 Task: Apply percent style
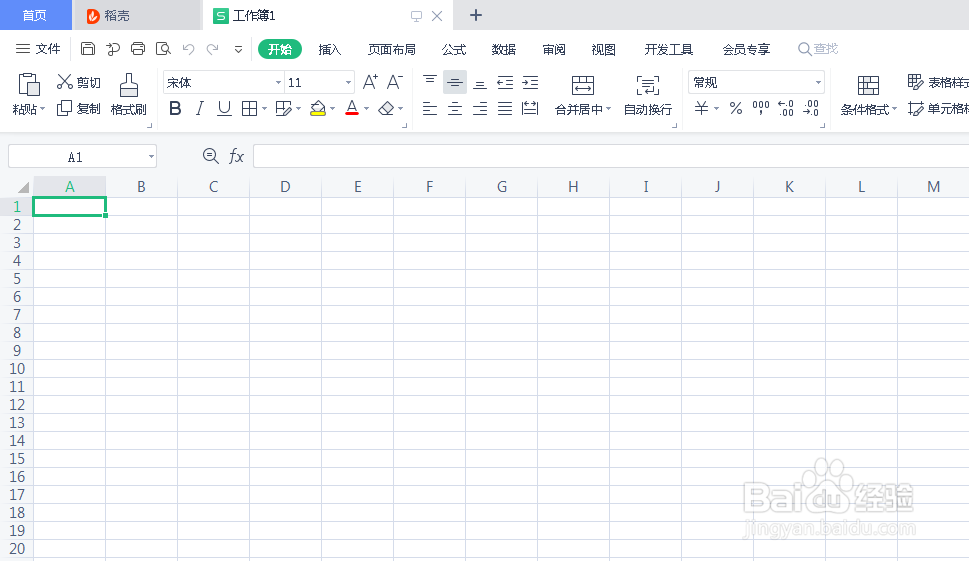735,109
